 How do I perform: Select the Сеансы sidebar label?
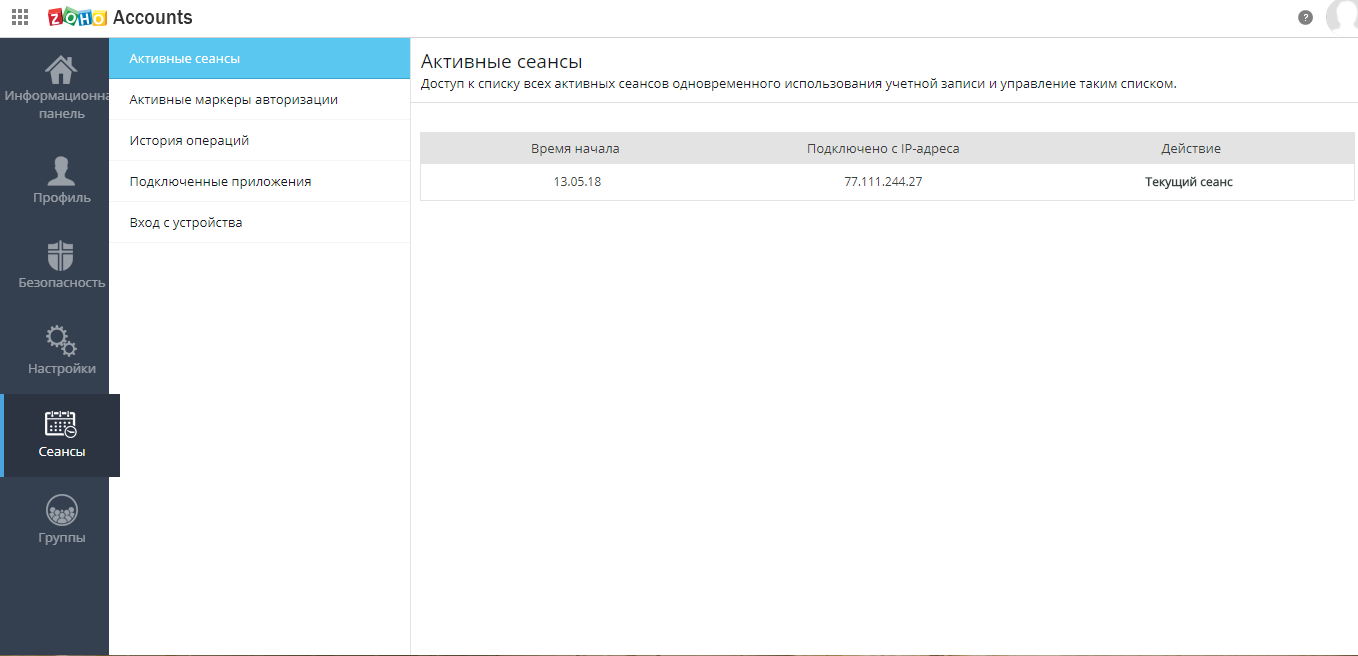61,452
